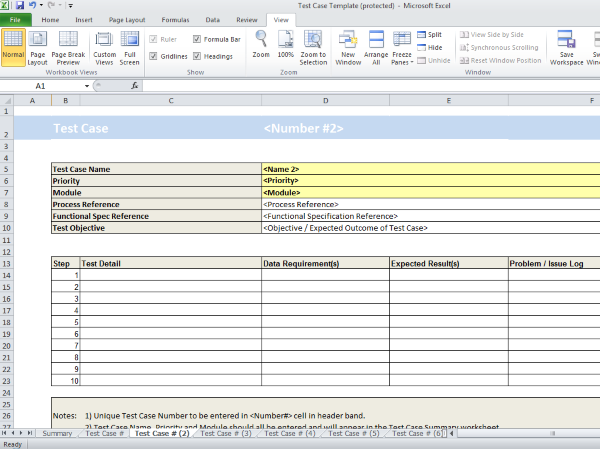Select the Step 5 number cell

pyautogui.click(x=66, y=322)
